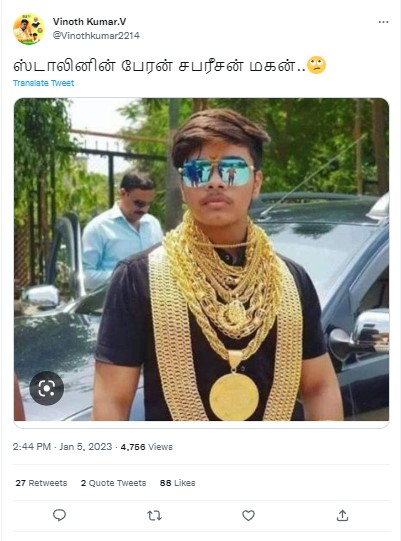Like the tweet with heart icon
401x541 pixels.
pos(248,515)
